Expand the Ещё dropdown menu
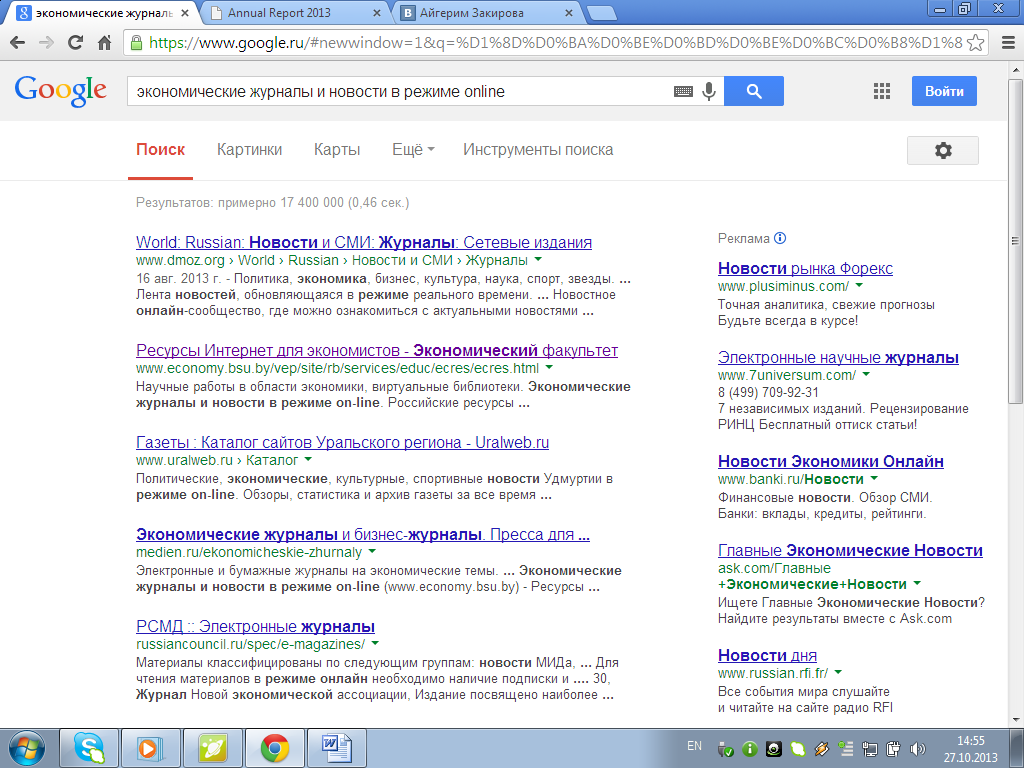The width and height of the screenshot is (1024, 768). (413, 150)
